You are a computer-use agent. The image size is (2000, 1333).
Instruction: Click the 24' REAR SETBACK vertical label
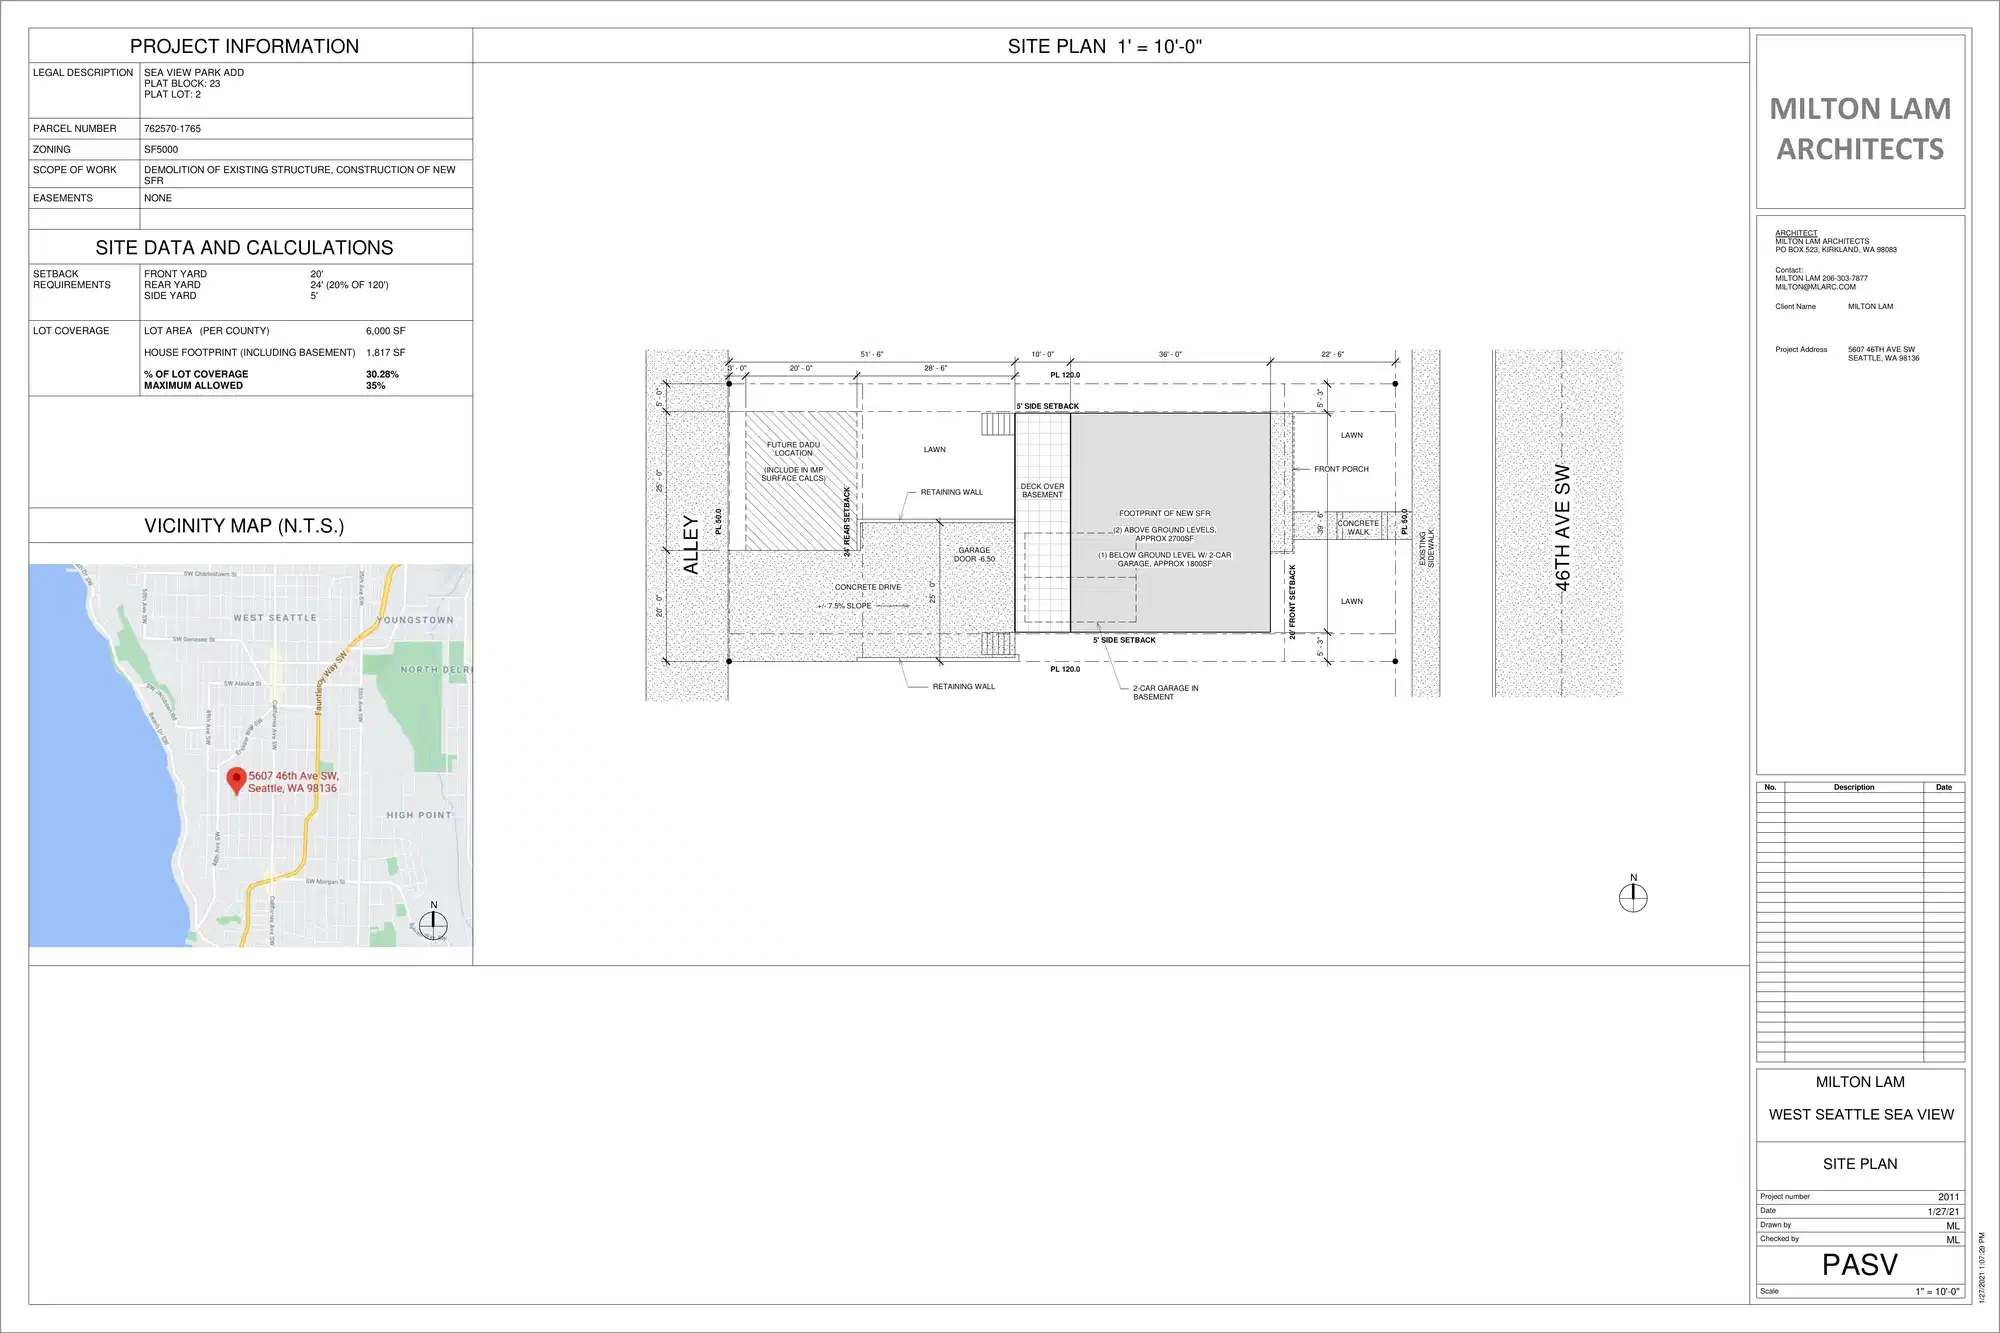(x=847, y=521)
